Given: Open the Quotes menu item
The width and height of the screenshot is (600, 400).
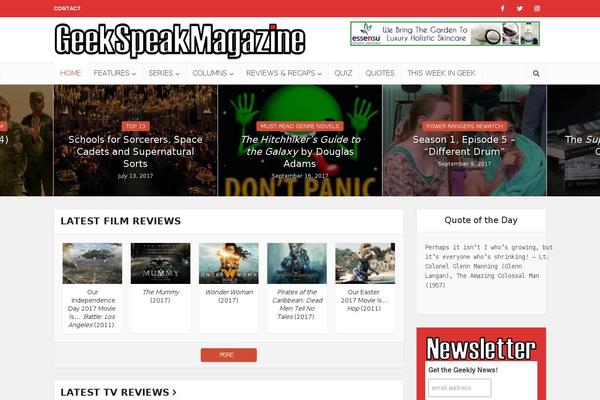Looking at the screenshot, I should pyautogui.click(x=380, y=73).
